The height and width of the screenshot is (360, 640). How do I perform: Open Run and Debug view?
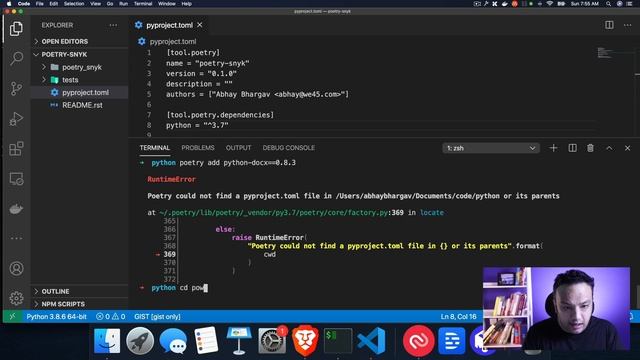tap(16, 119)
